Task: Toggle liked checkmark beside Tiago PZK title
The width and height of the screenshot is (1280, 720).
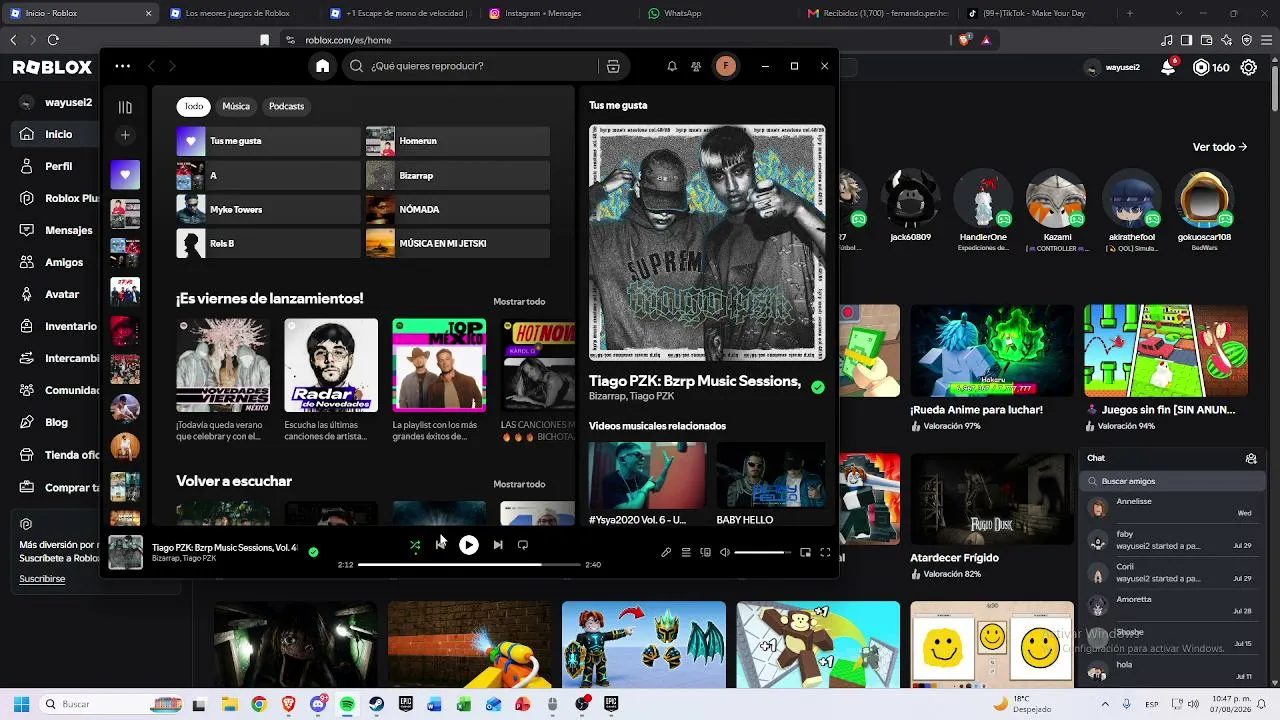Action: tap(818, 387)
